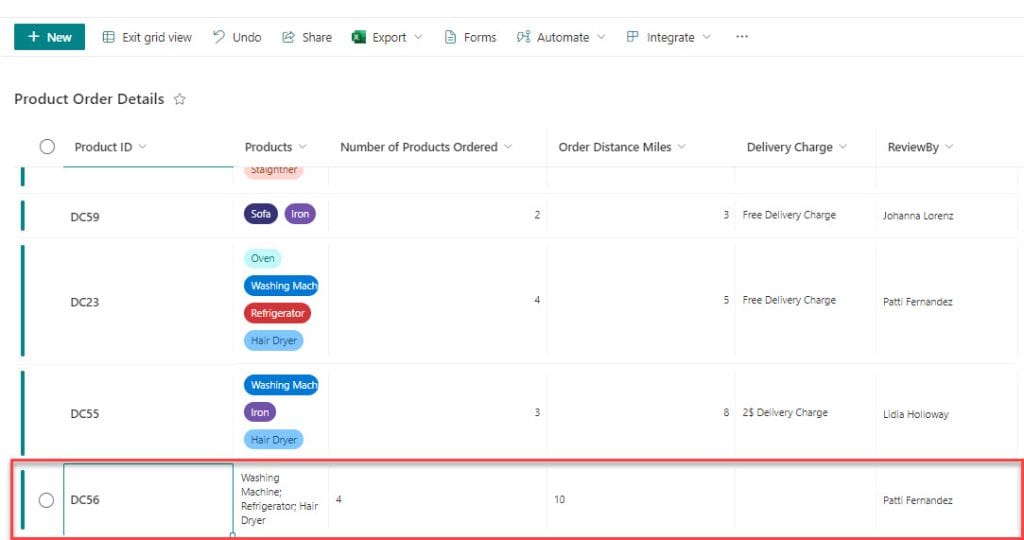Click the Export label
The width and height of the screenshot is (1024, 540).
pyautogui.click(x=389, y=37)
